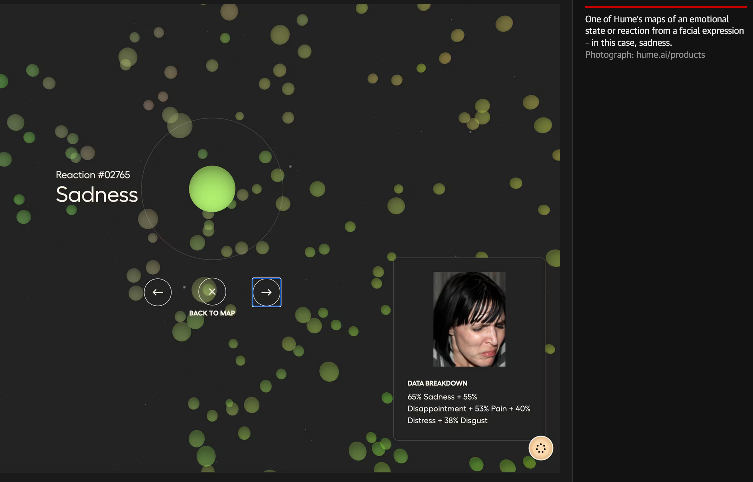Select the large bright green Sadness bubble
Viewport: 753px width, 482px height.
coord(212,189)
